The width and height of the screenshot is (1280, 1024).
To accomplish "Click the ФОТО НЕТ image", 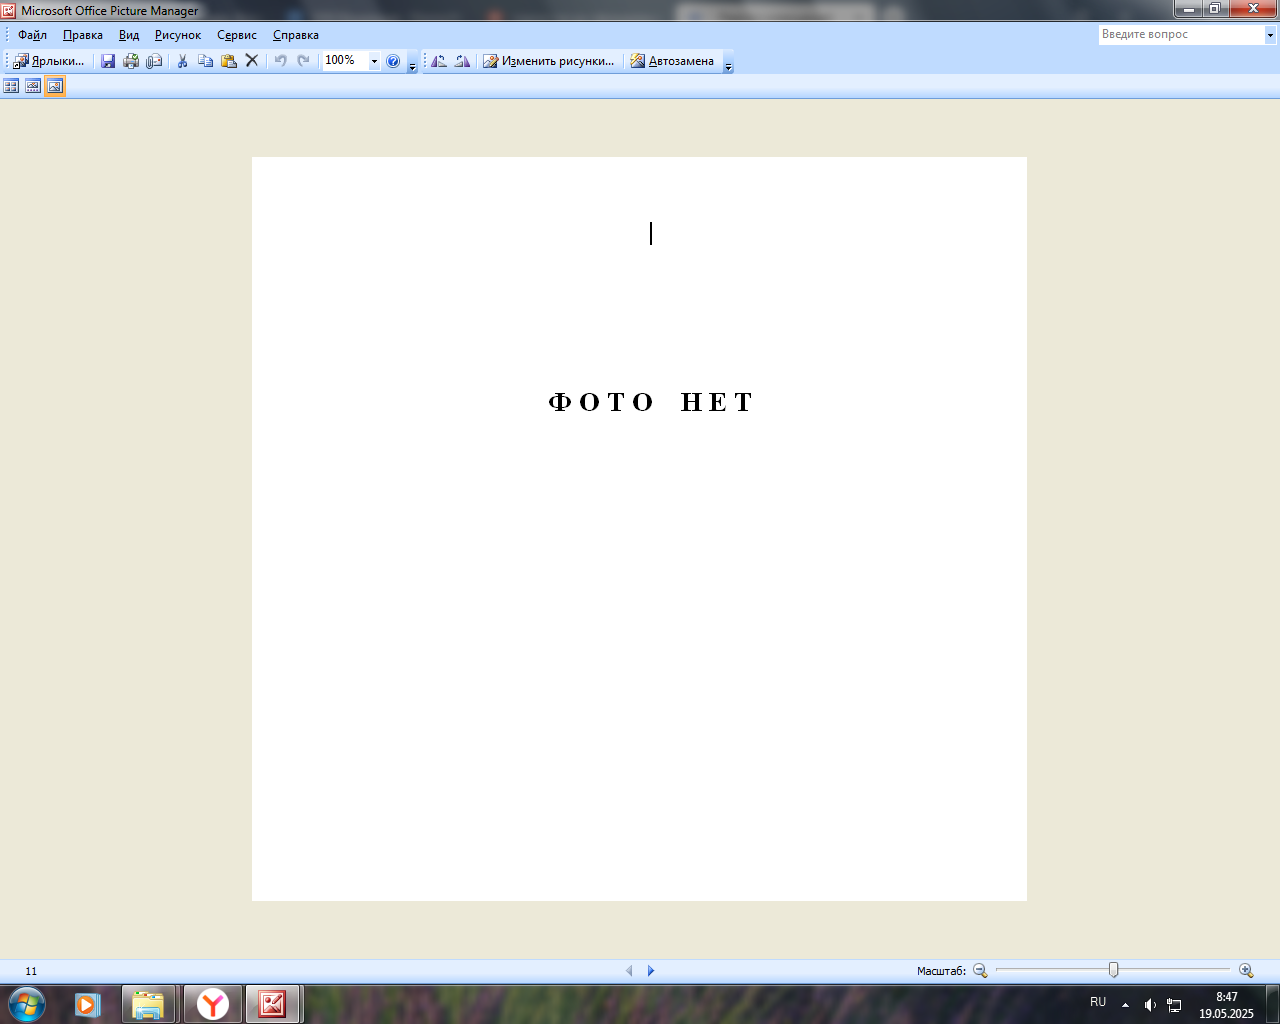I will pyautogui.click(x=639, y=529).
